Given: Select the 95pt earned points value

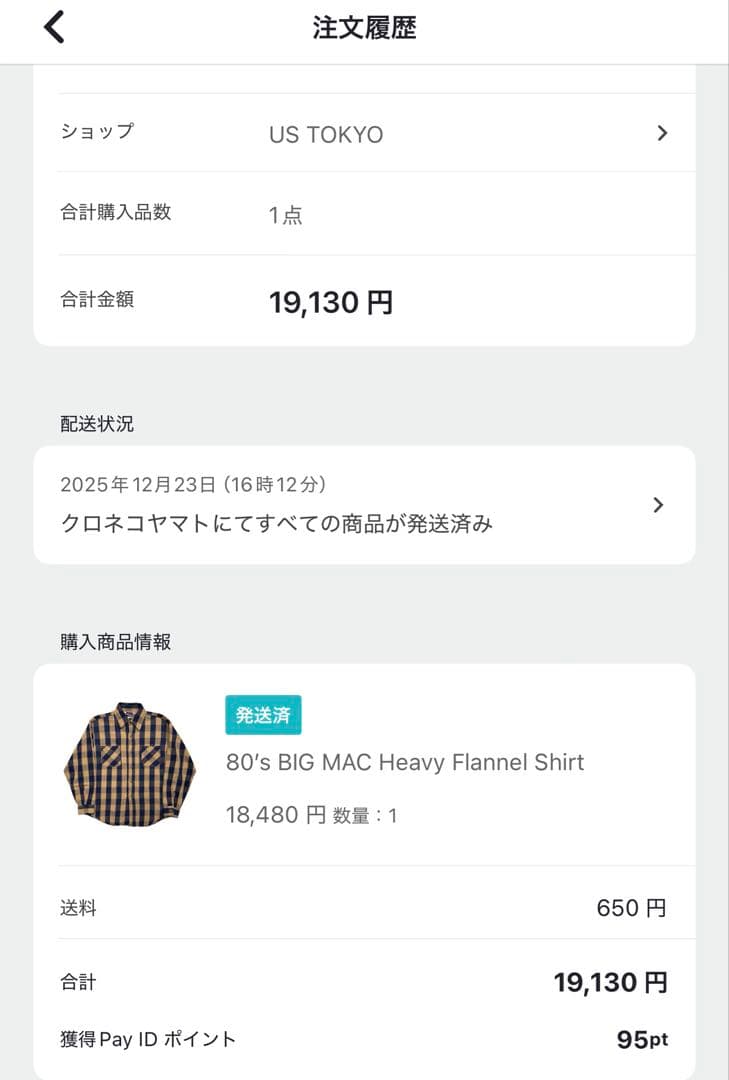Looking at the screenshot, I should tap(642, 1040).
